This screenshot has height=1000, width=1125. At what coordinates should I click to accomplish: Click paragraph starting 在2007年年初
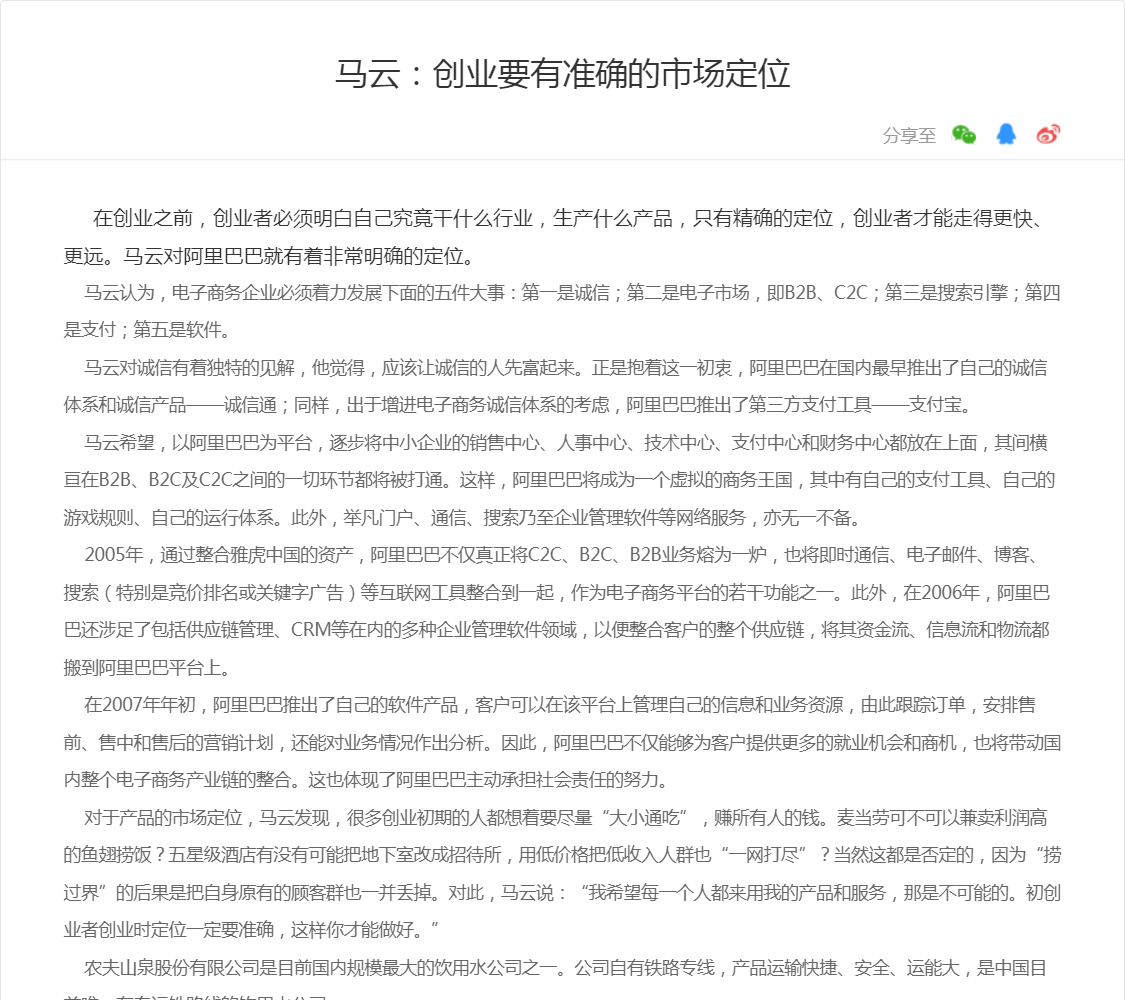562,742
